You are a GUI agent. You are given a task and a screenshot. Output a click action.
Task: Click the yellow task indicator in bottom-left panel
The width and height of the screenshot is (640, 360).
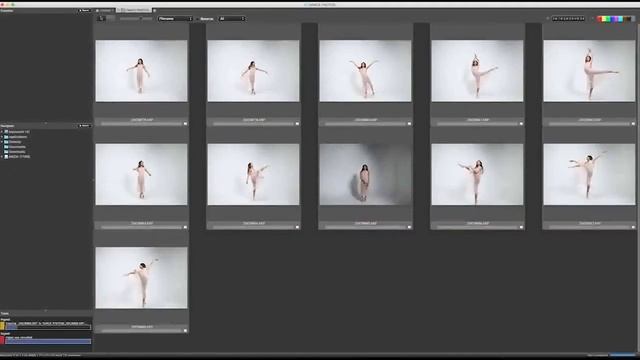pyautogui.click(x=2, y=326)
